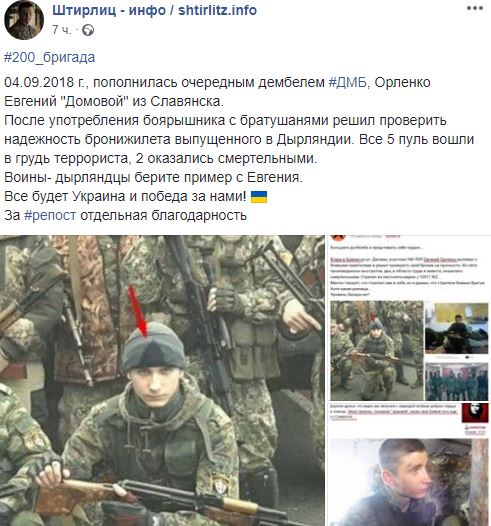Open the three-dot post options menu
Screen dimensions: 491x526
475,8
